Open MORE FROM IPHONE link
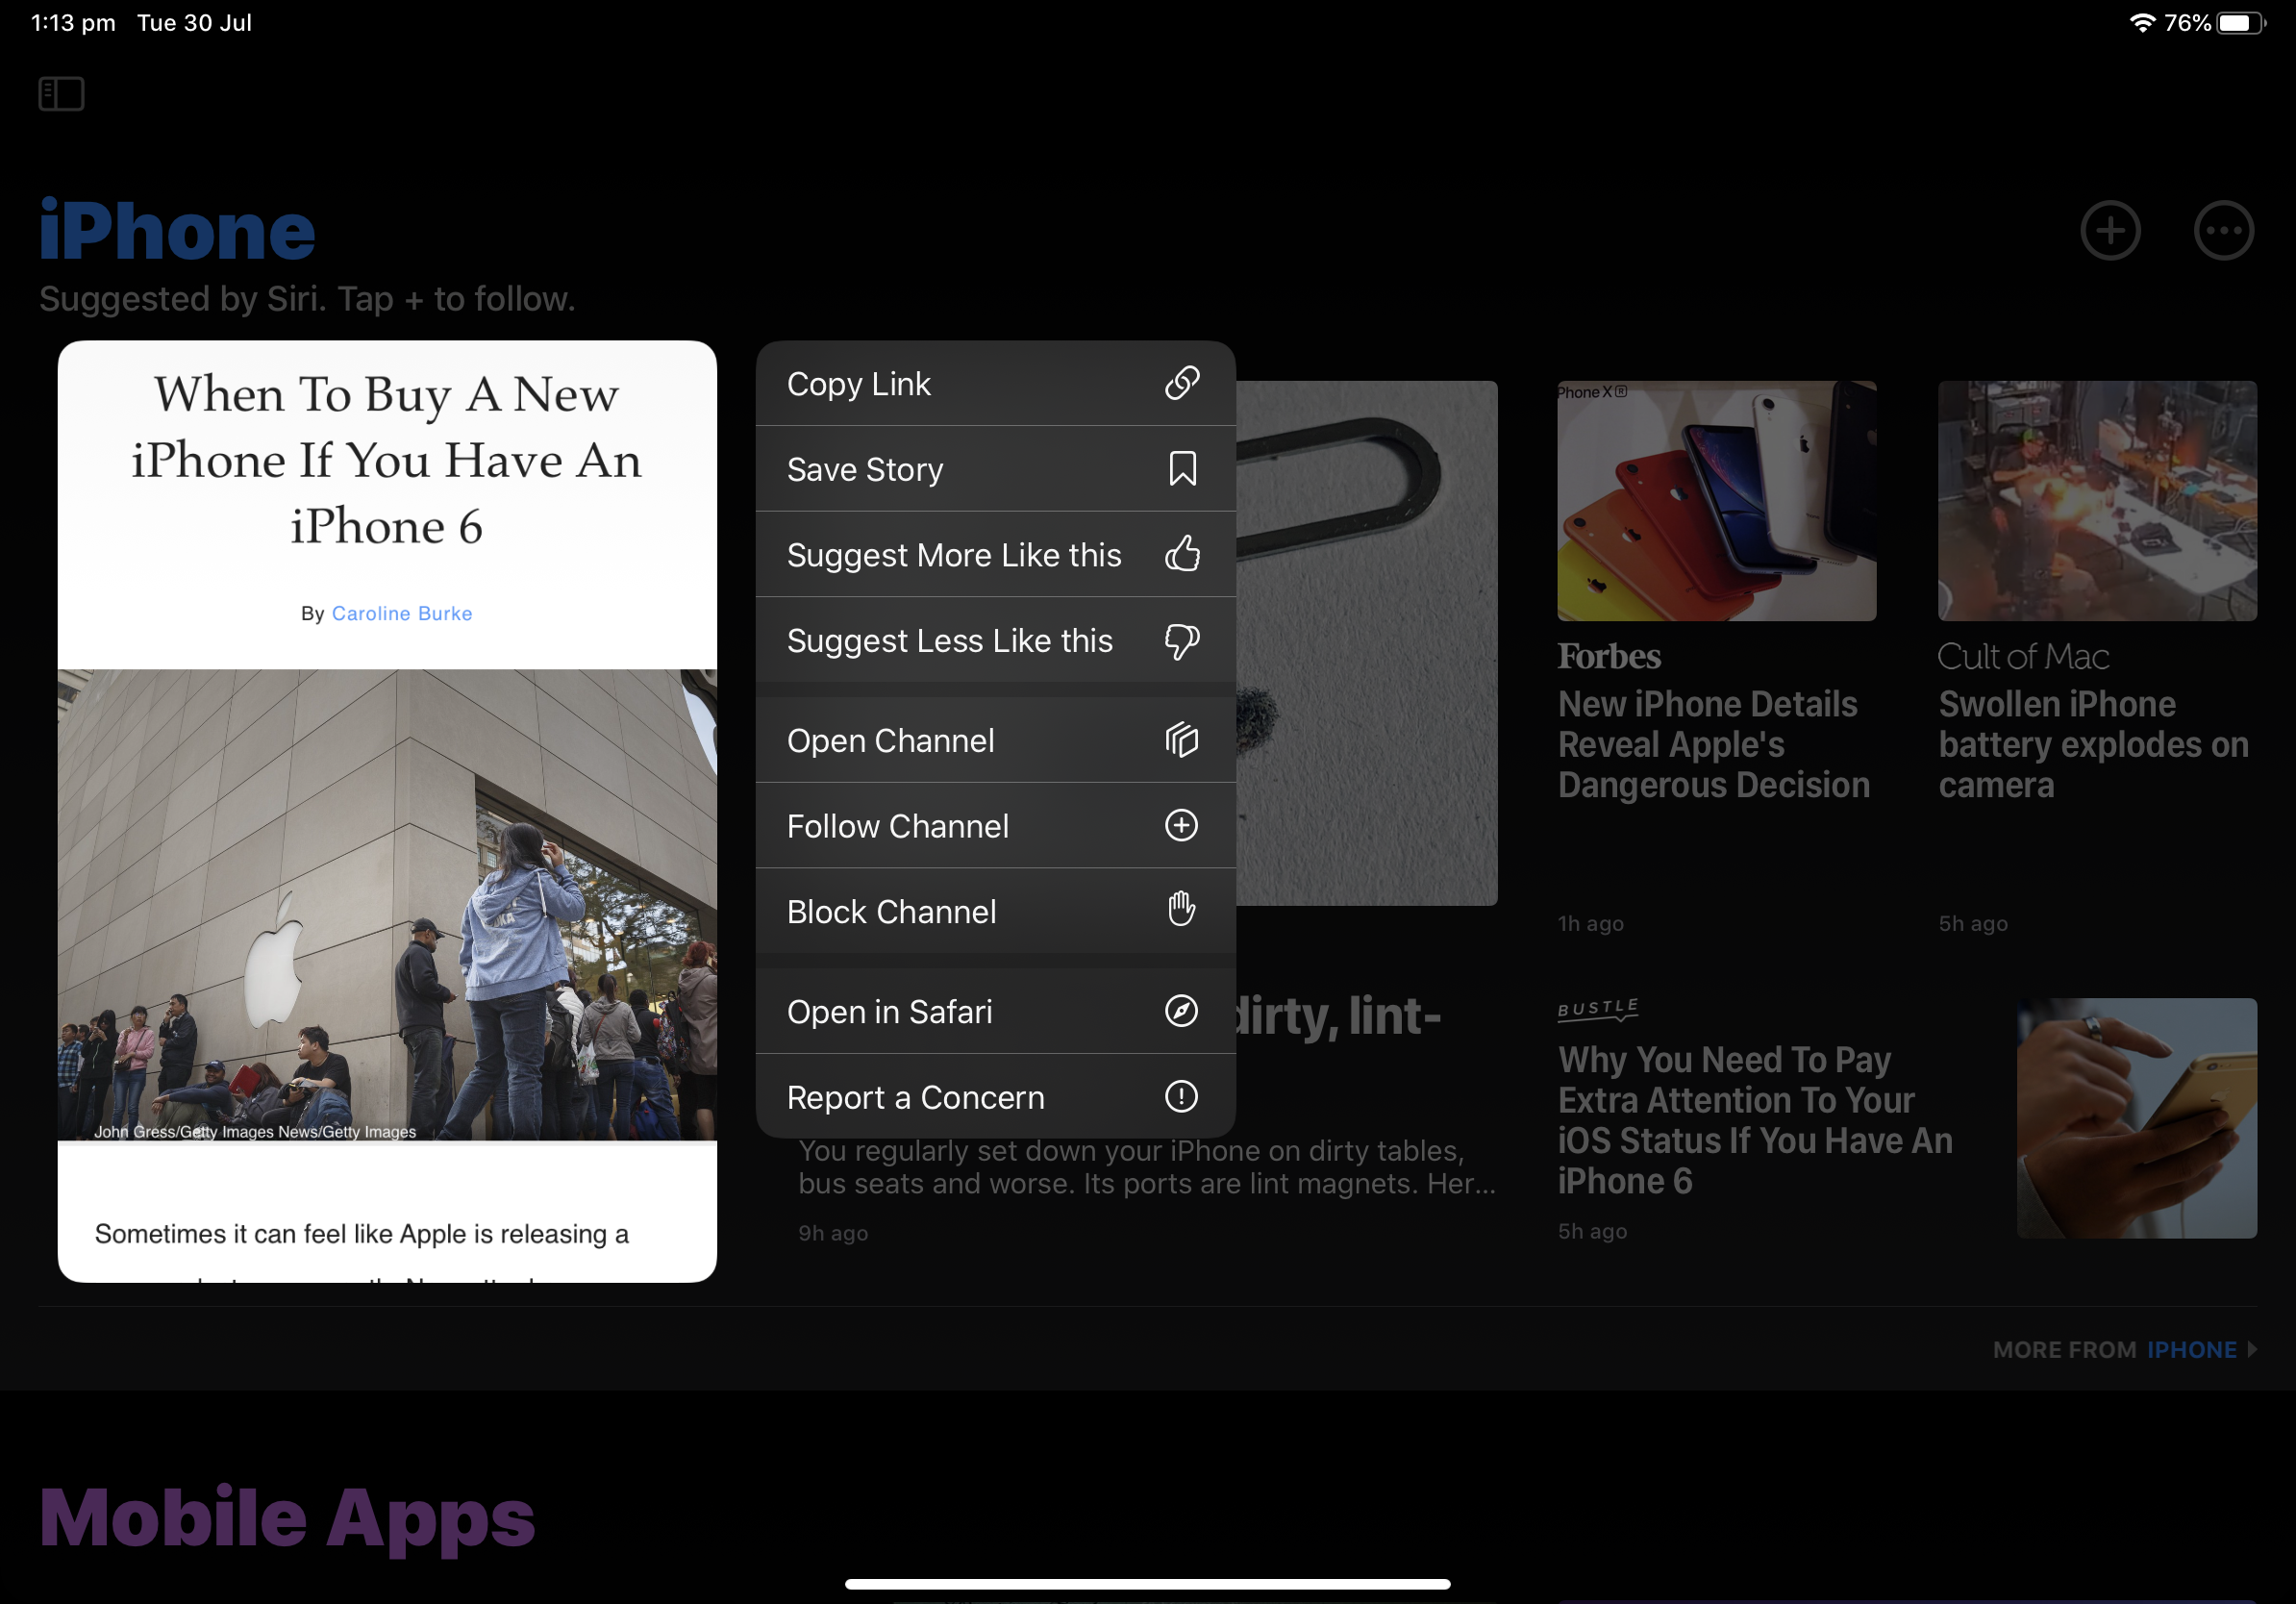 click(2123, 1349)
